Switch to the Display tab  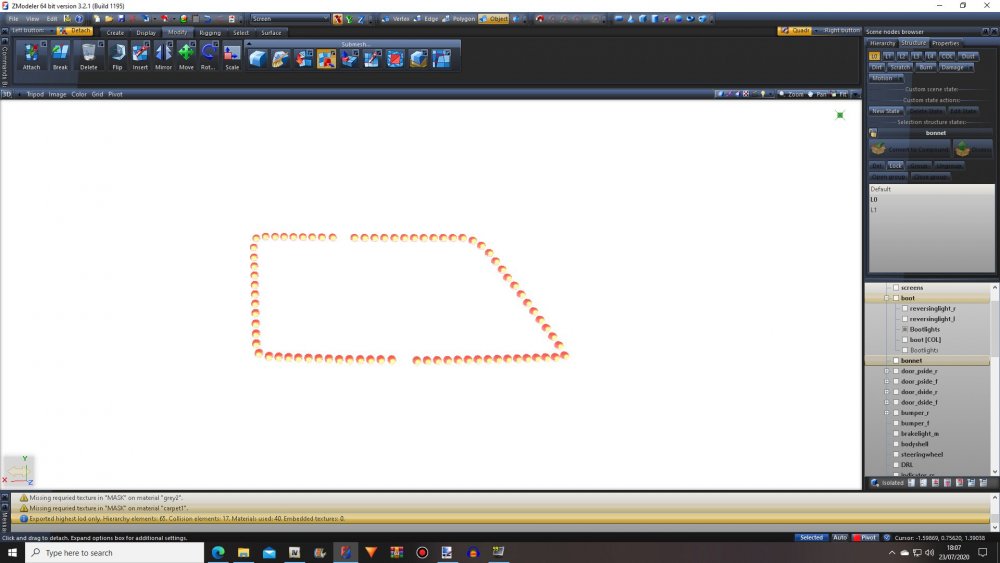(146, 33)
